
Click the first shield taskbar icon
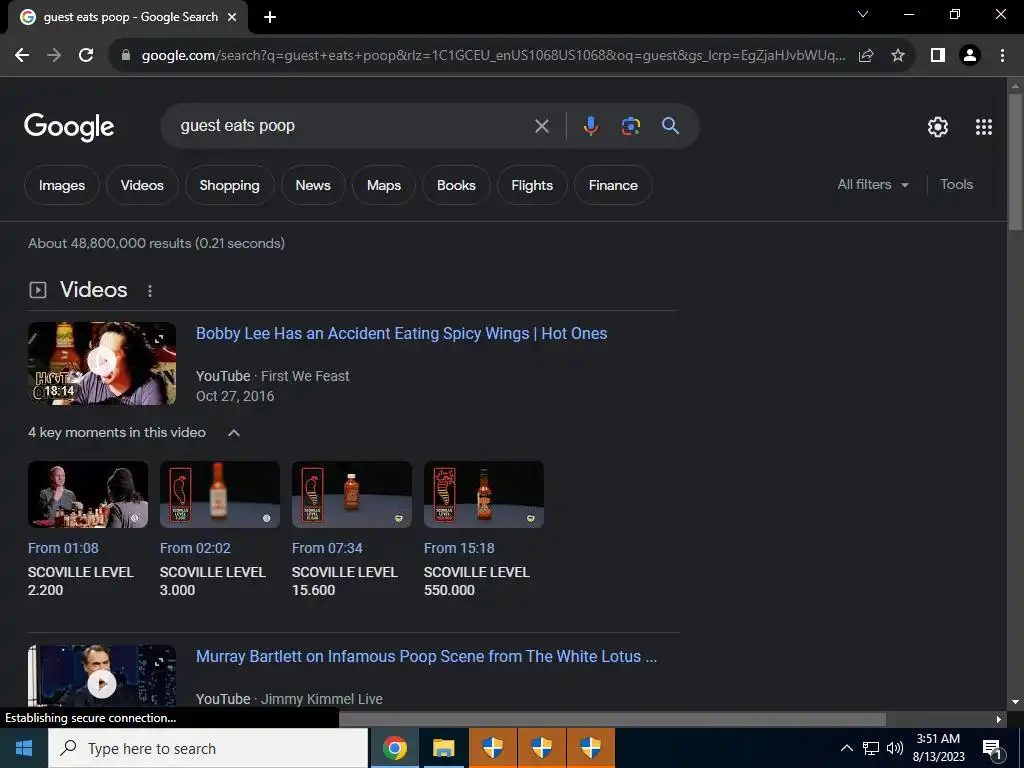[x=493, y=748]
